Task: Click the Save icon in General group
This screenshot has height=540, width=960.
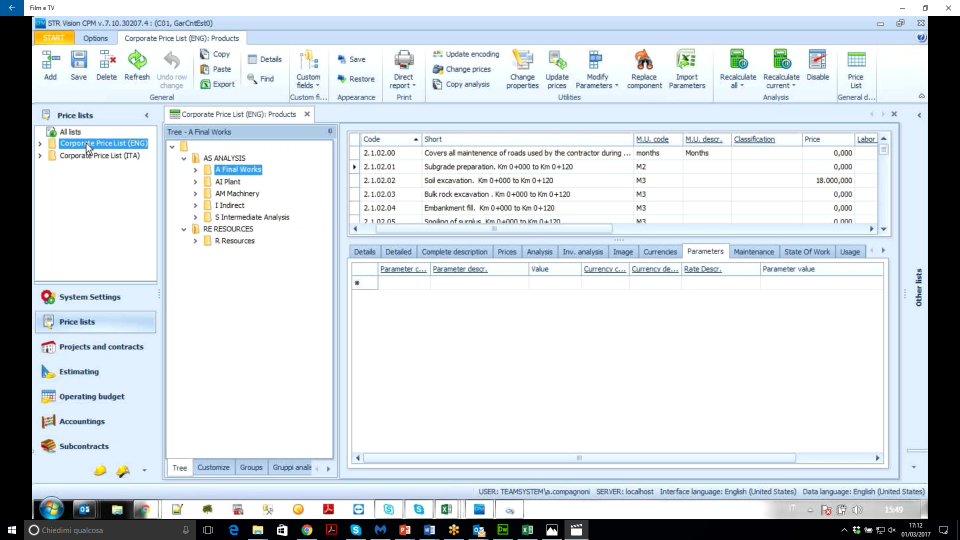Action: pos(78,66)
